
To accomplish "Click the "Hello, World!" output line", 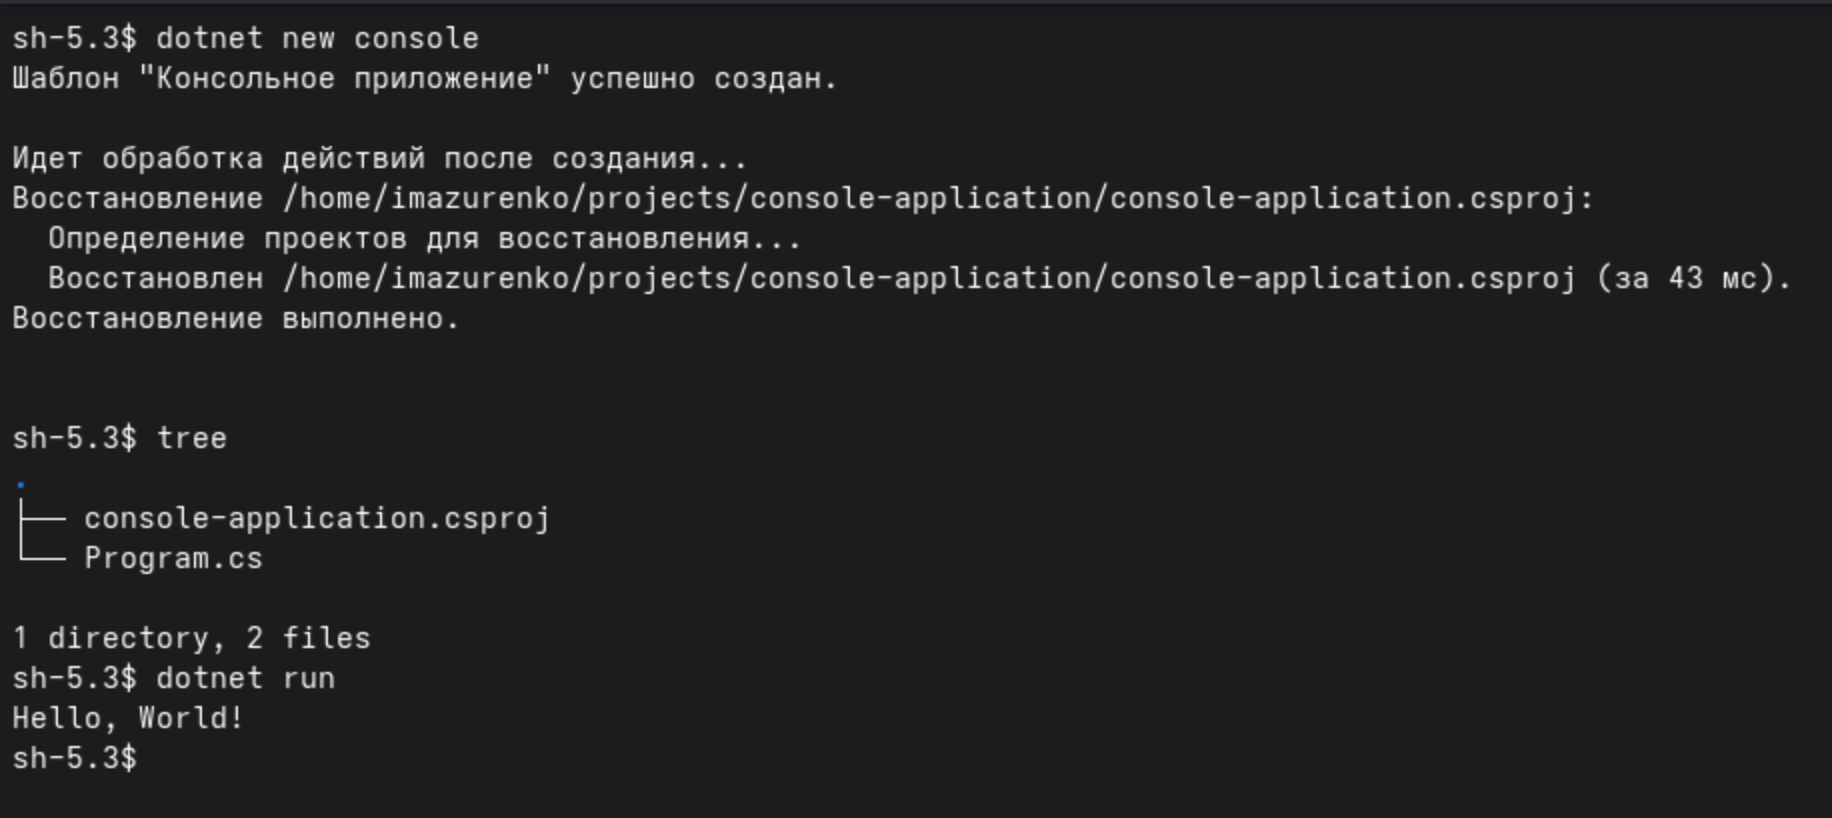I will point(128,718).
